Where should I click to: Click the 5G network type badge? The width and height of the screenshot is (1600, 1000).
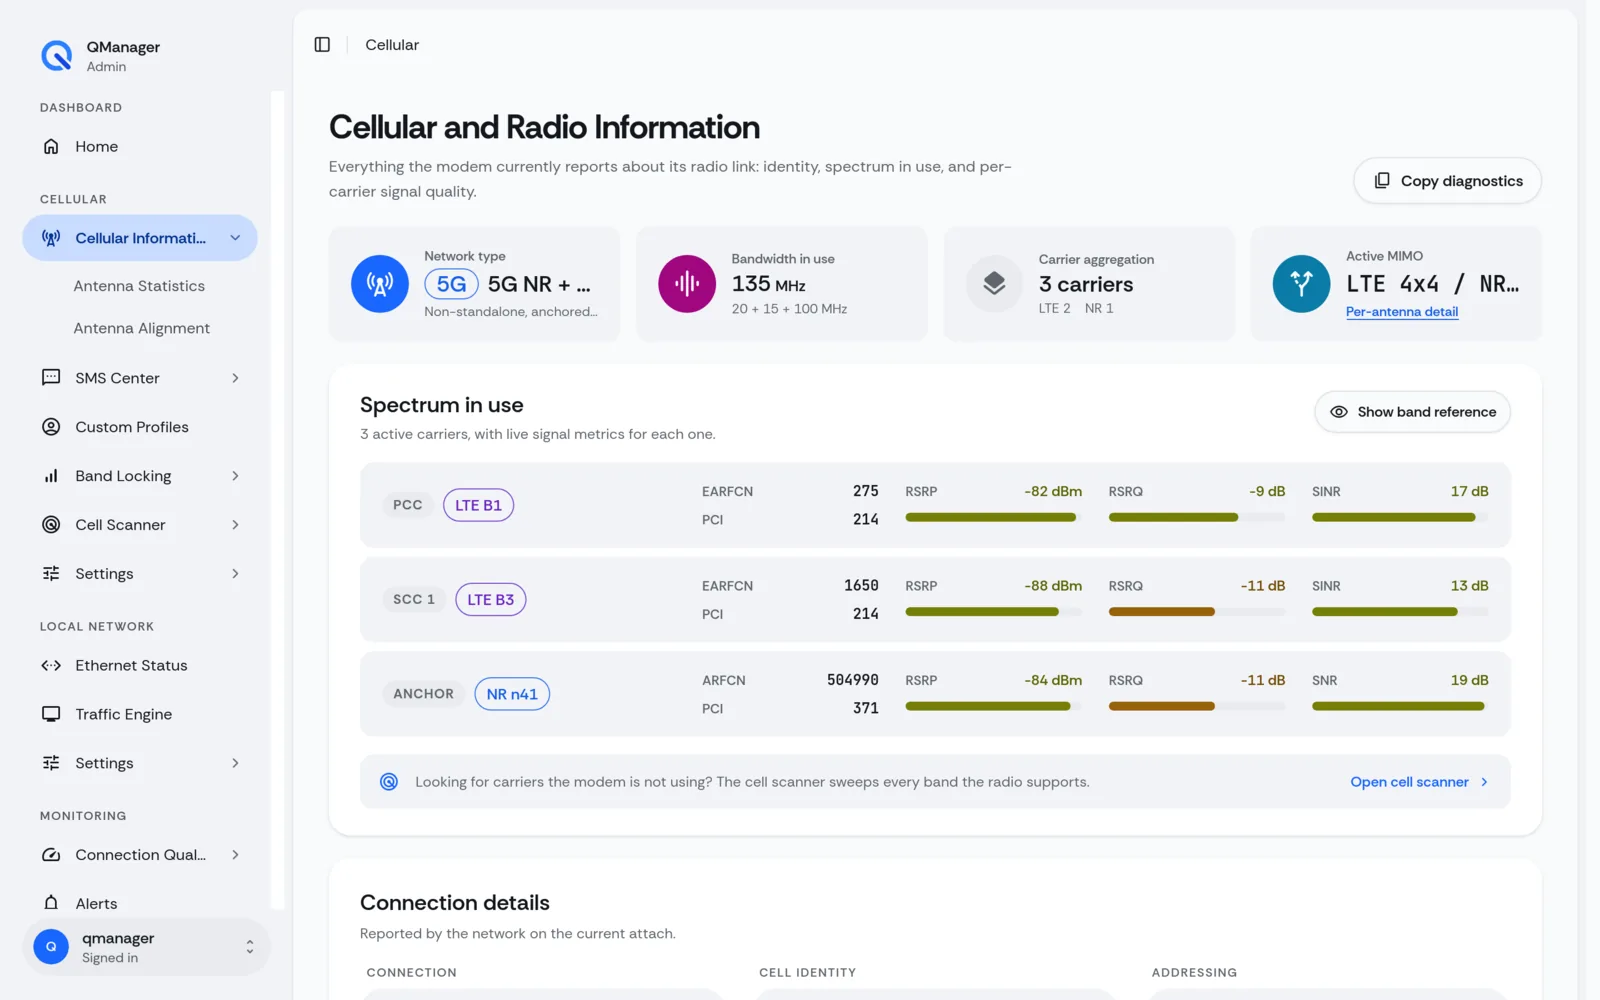[451, 284]
